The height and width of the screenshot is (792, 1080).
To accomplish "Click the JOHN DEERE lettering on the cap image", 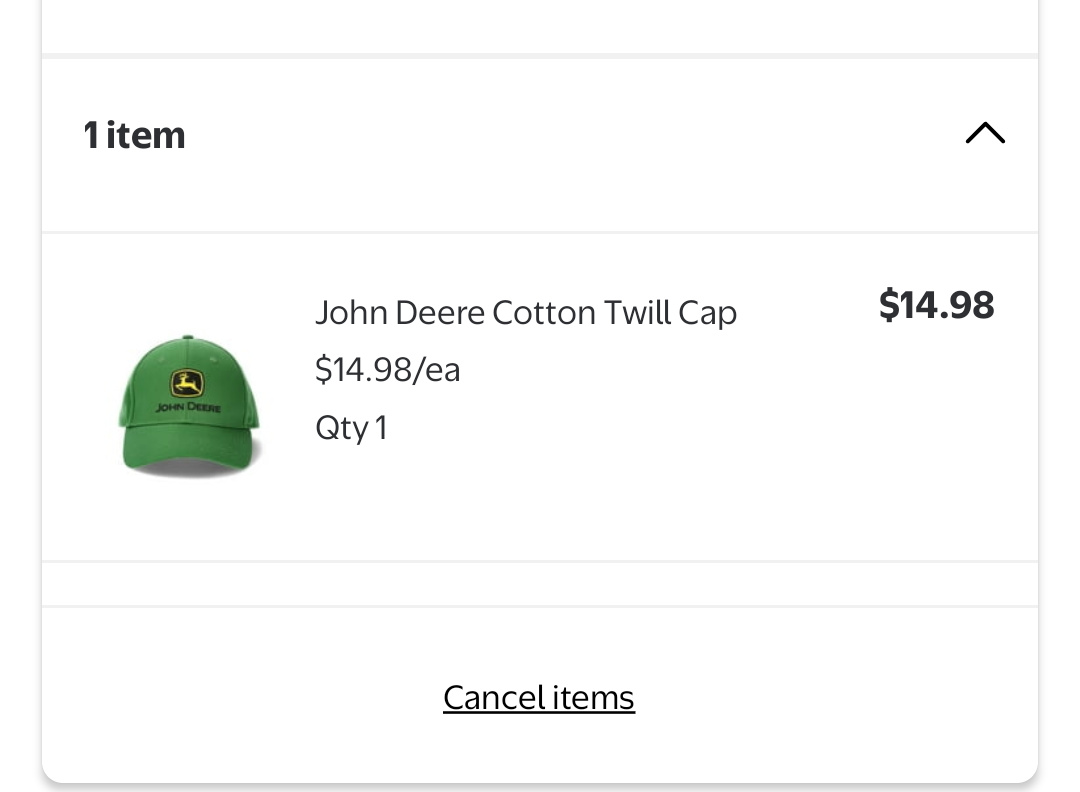I will tap(188, 408).
